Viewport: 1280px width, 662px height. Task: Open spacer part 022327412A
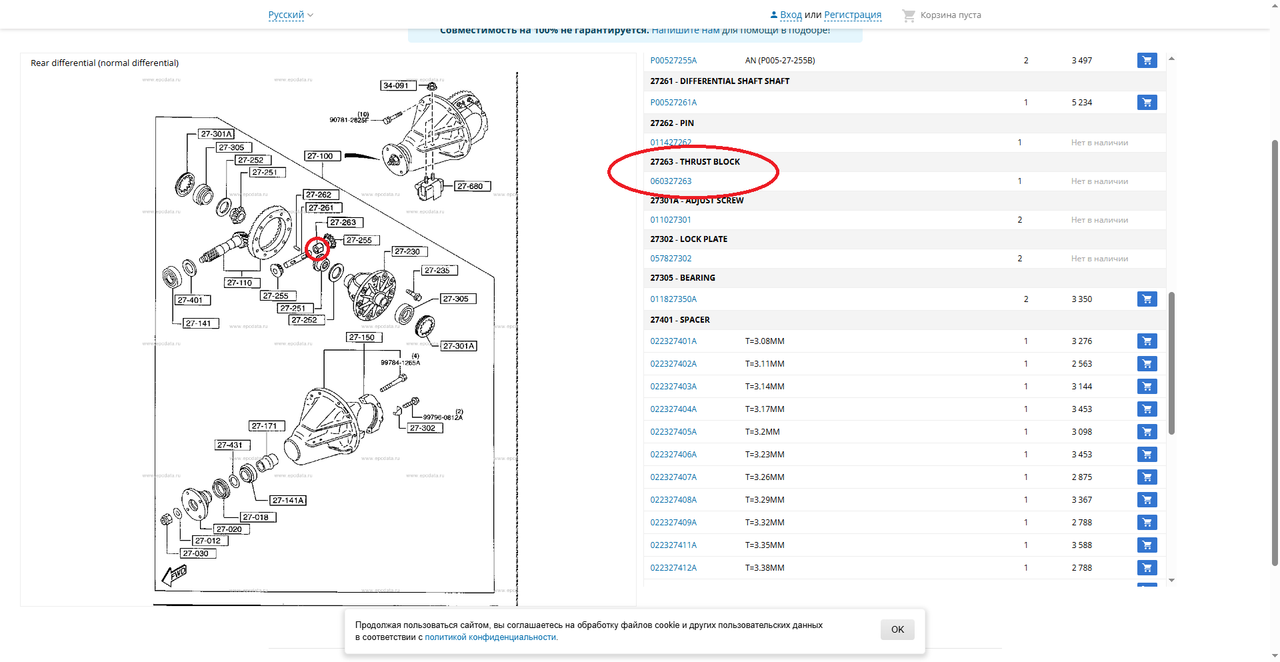click(674, 568)
